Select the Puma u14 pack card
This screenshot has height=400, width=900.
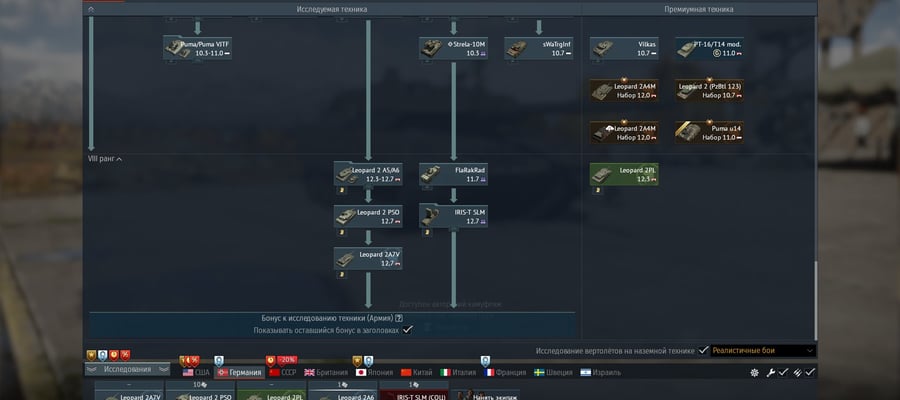(x=709, y=132)
